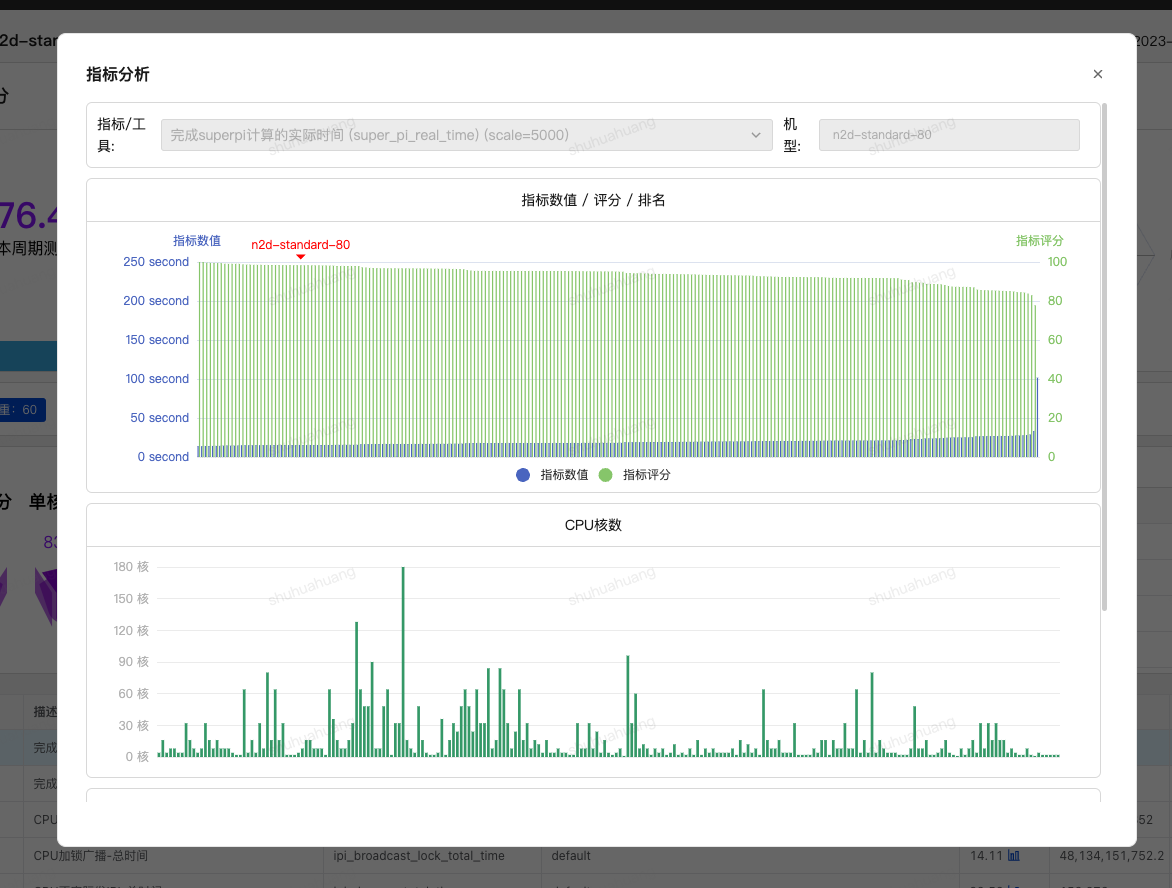Close the 指标分析 dialog with the X
Image resolution: width=1172 pixels, height=888 pixels.
point(1097,74)
